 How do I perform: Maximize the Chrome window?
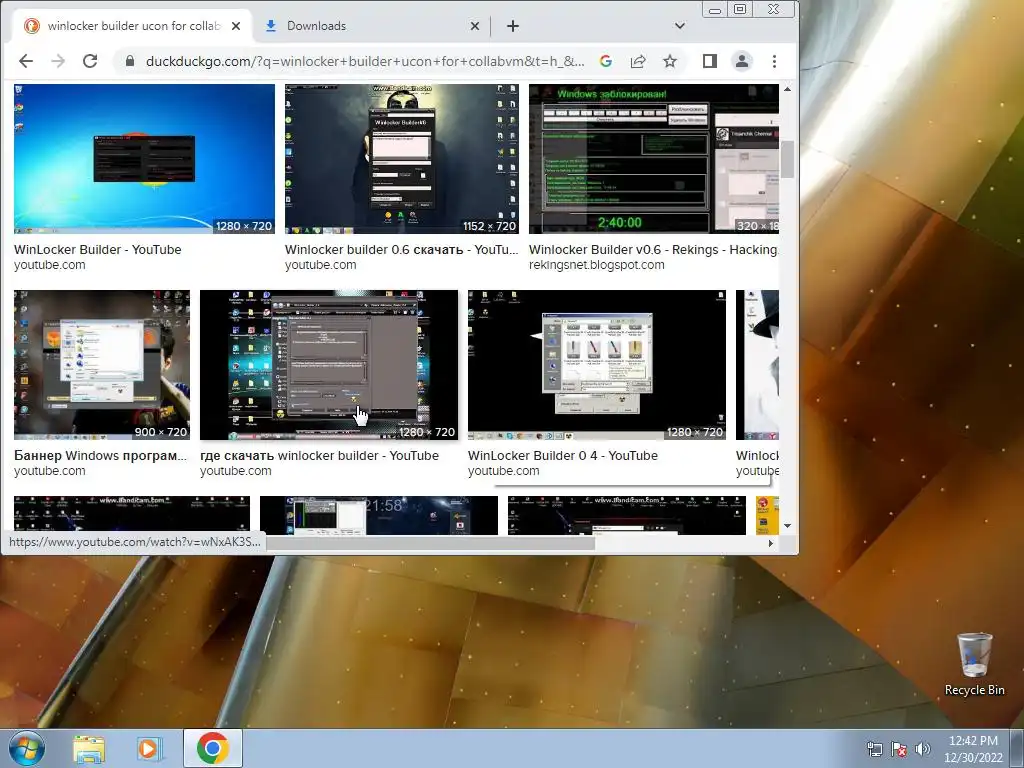tap(740, 10)
